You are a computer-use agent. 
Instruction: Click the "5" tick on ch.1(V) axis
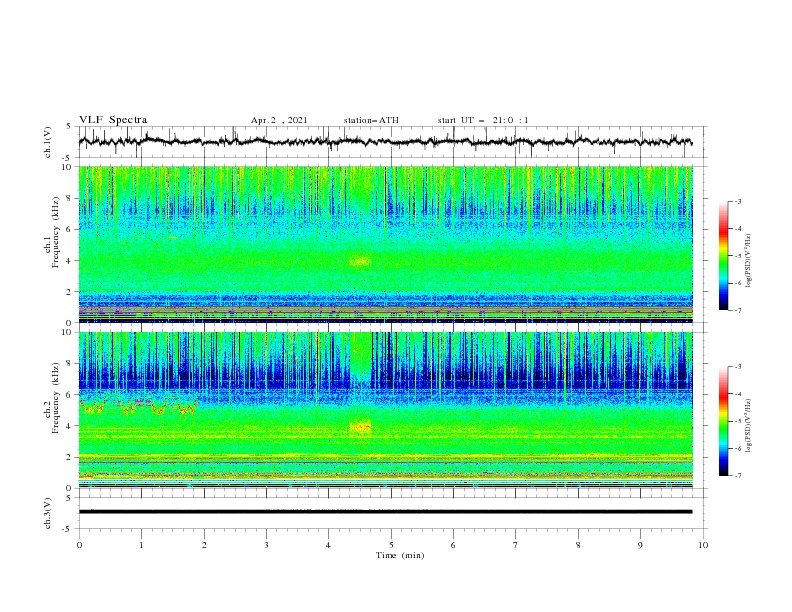70,127
